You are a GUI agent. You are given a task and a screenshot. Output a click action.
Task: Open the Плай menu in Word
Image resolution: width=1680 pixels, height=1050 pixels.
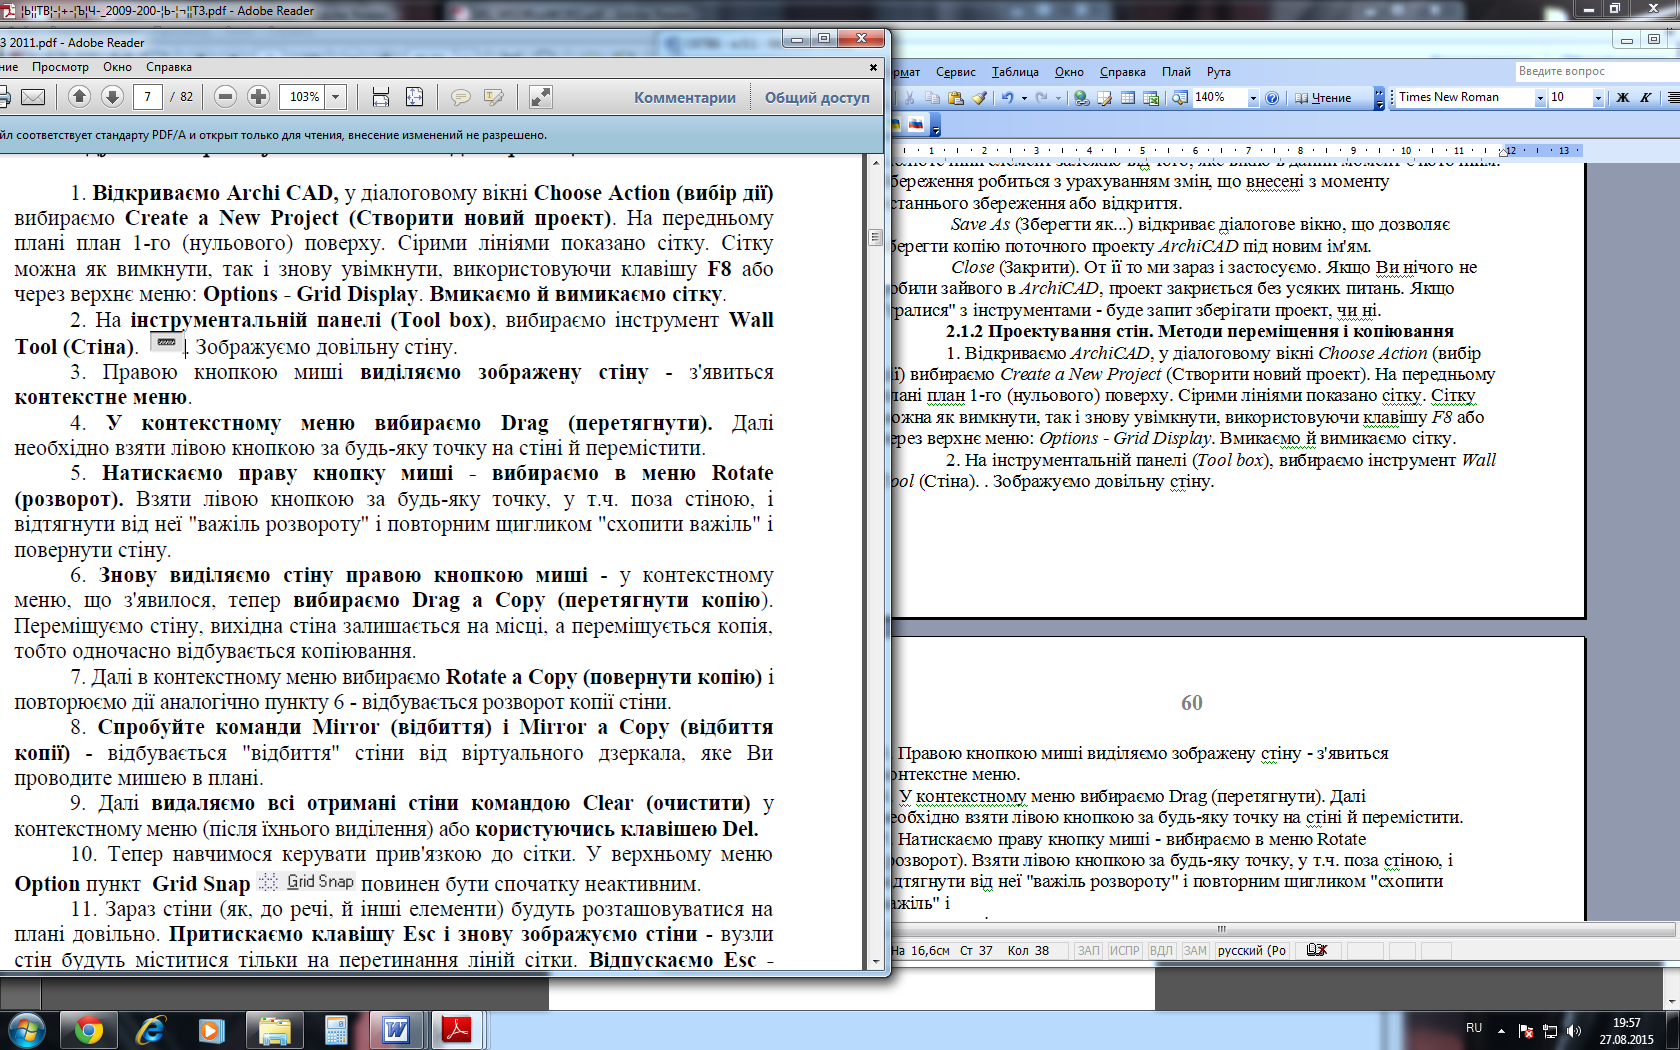[x=1176, y=72]
